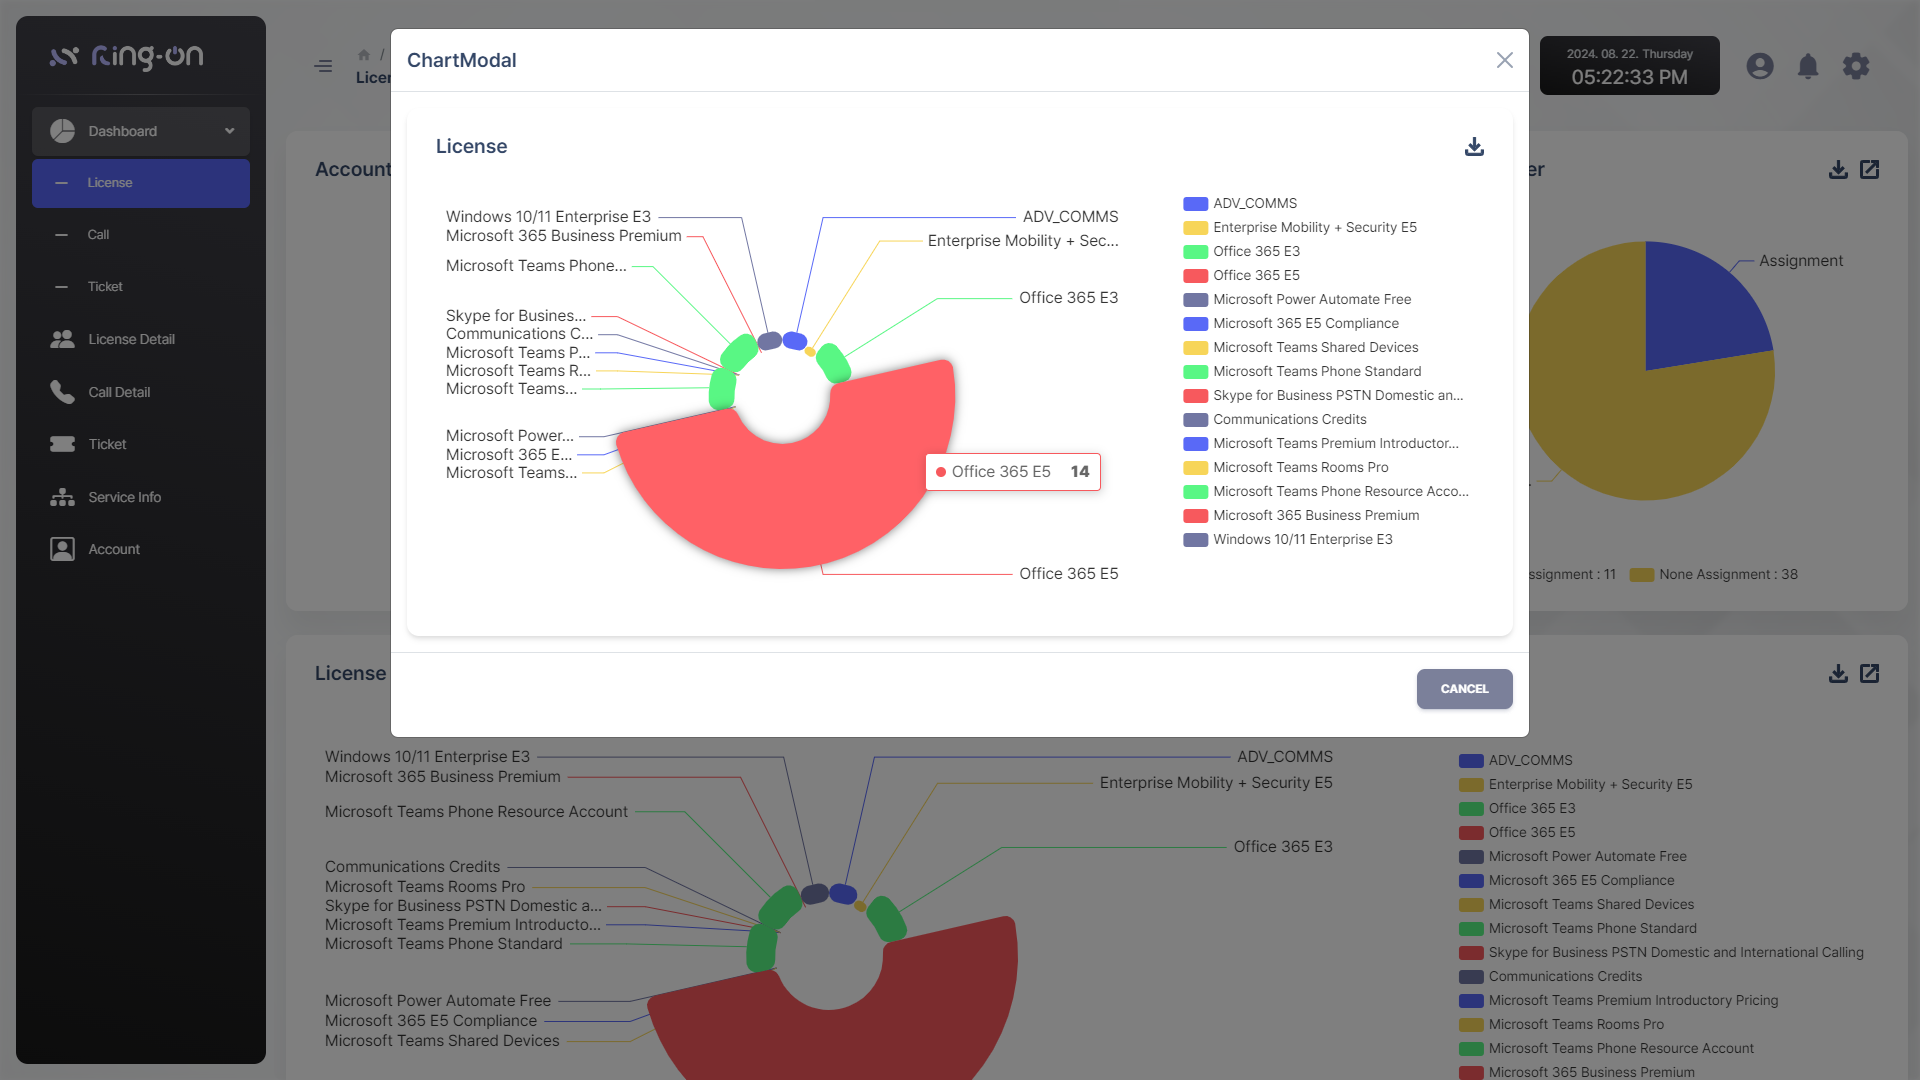The width and height of the screenshot is (1920, 1080).
Task: Click 'Office 365 E5' label in modal chart
Action: click(x=1068, y=574)
